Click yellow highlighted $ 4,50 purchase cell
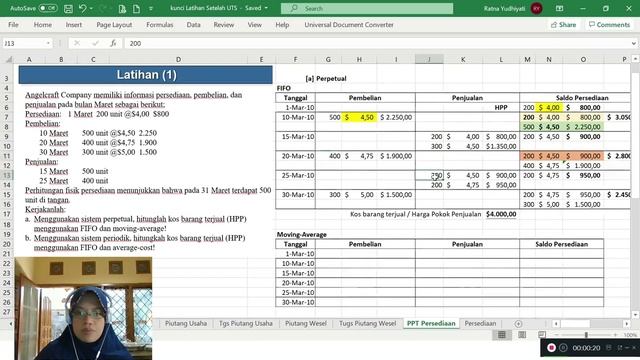 [359, 117]
